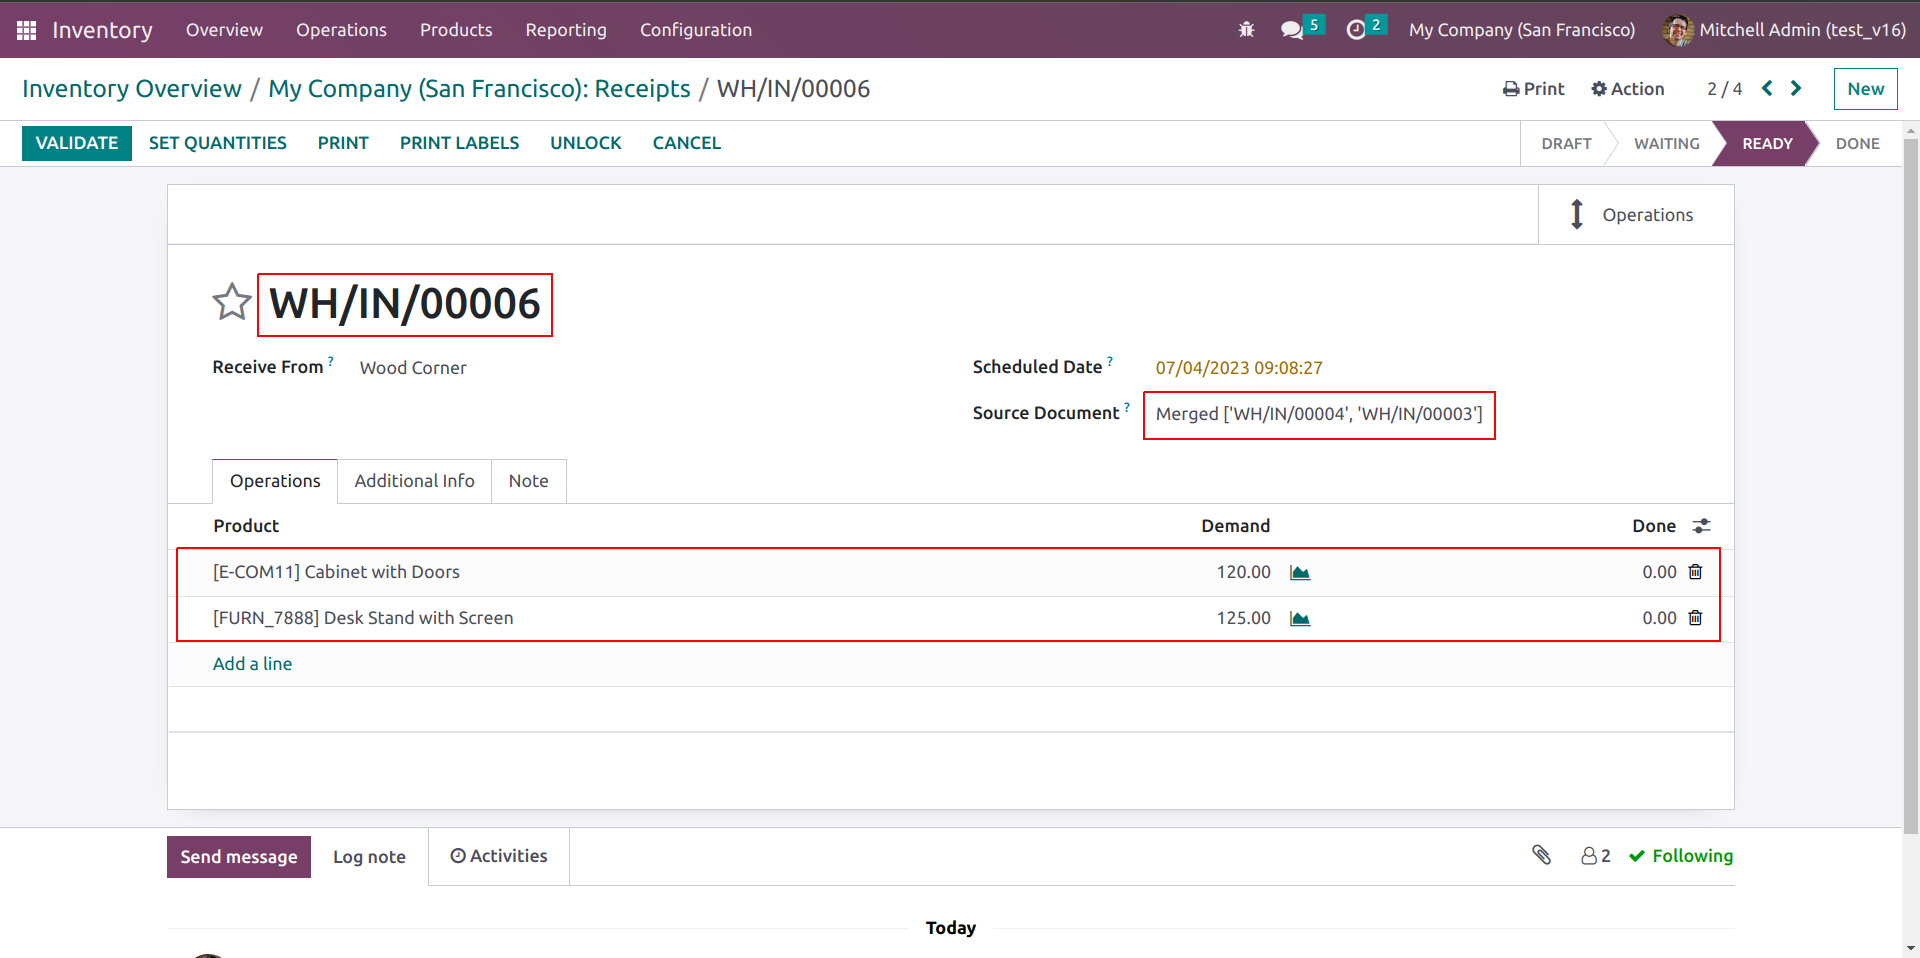The width and height of the screenshot is (1920, 958).
Task: Open the Operations top menu
Action: coord(341,30)
